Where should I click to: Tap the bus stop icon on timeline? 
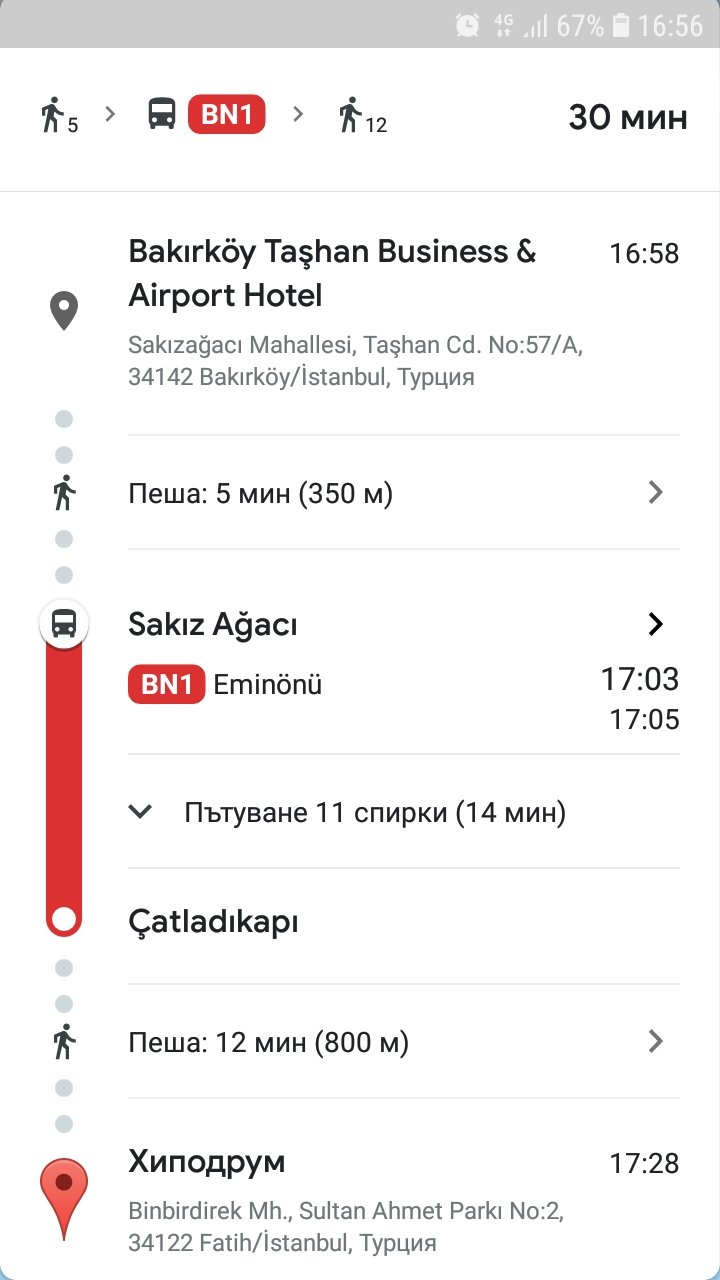pyautogui.click(x=64, y=624)
